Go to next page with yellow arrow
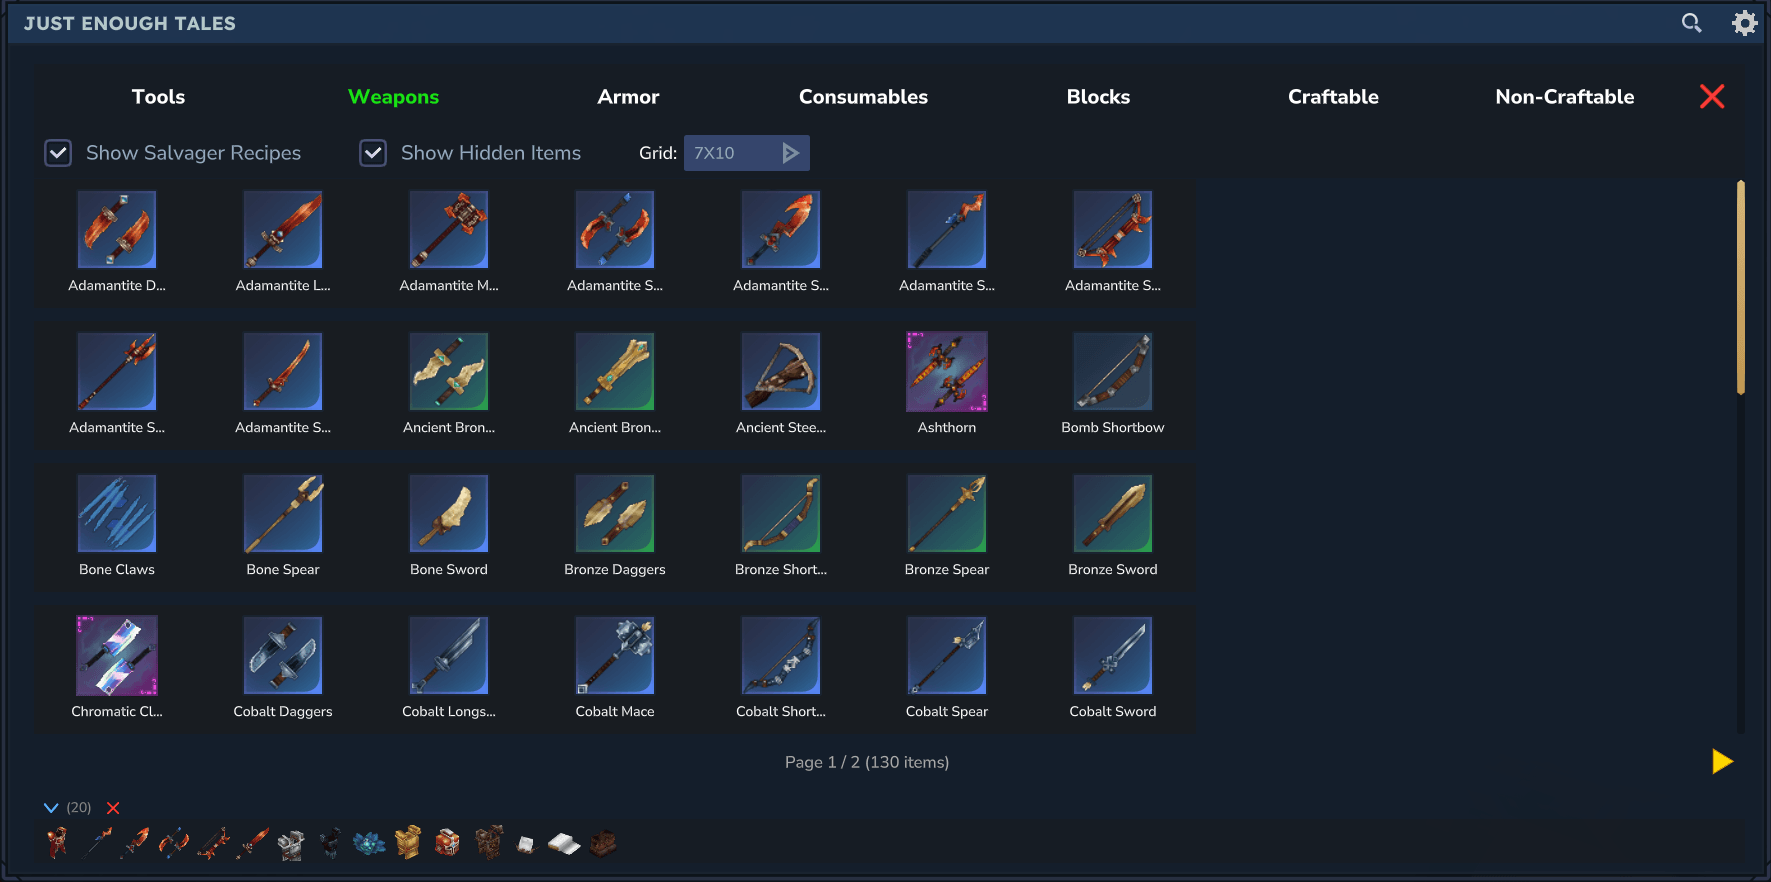 pyautogui.click(x=1721, y=762)
